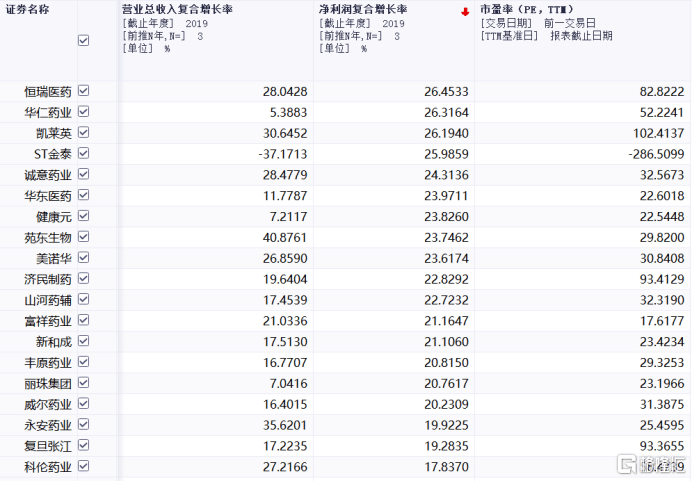Sort by 营业总收入复合增长率 column header
The image size is (692, 481).
coord(177,9)
